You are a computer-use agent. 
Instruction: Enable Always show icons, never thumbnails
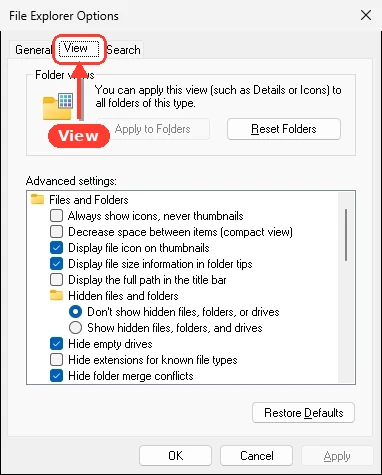click(56, 216)
